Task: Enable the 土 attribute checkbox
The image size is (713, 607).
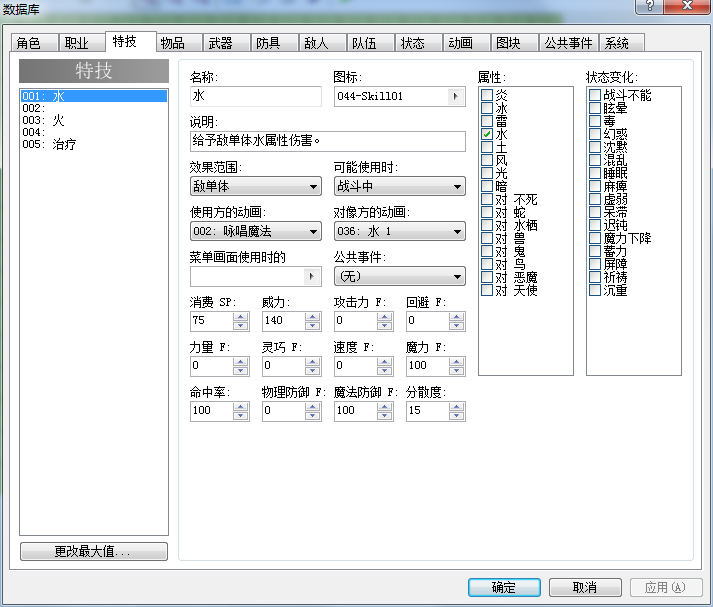Action: tap(487, 147)
